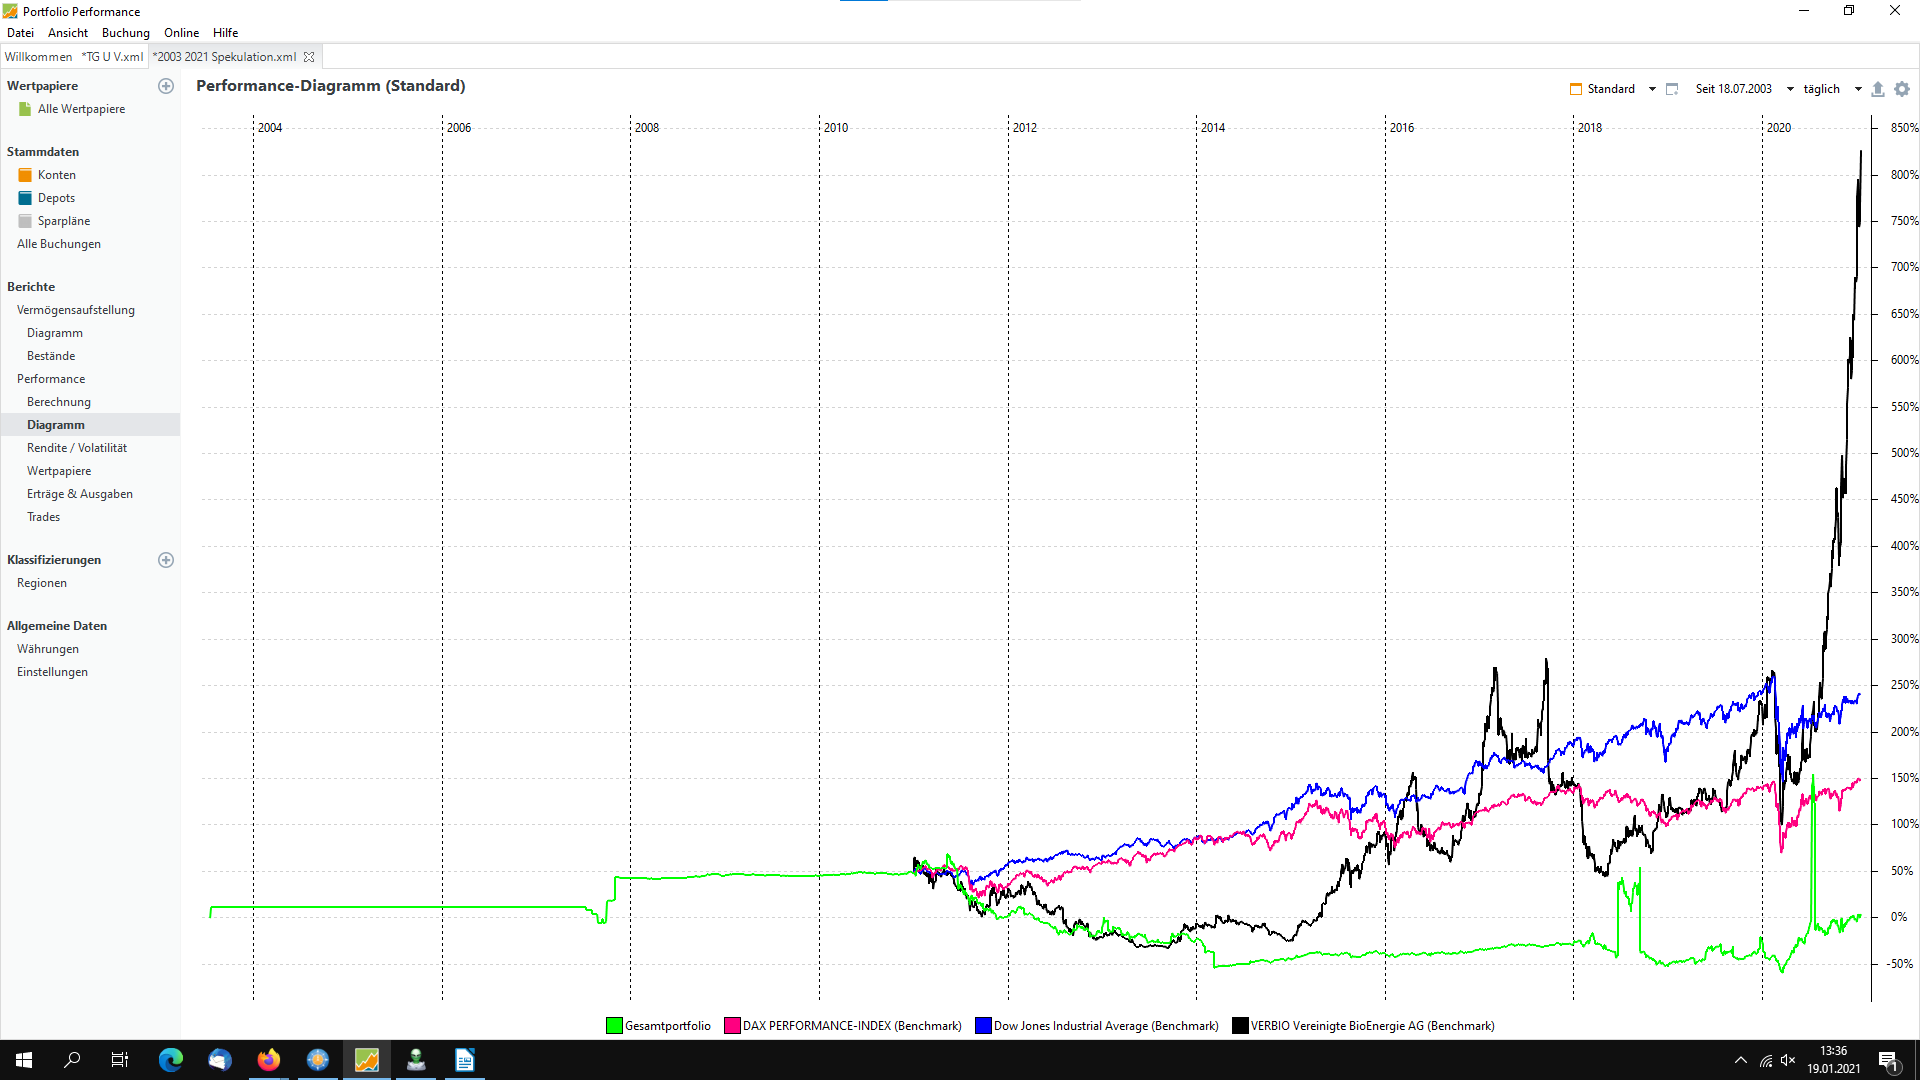This screenshot has height=1080, width=1920.
Task: Open the Seit 18.07.2003 period dropdown
Action: coord(1790,89)
